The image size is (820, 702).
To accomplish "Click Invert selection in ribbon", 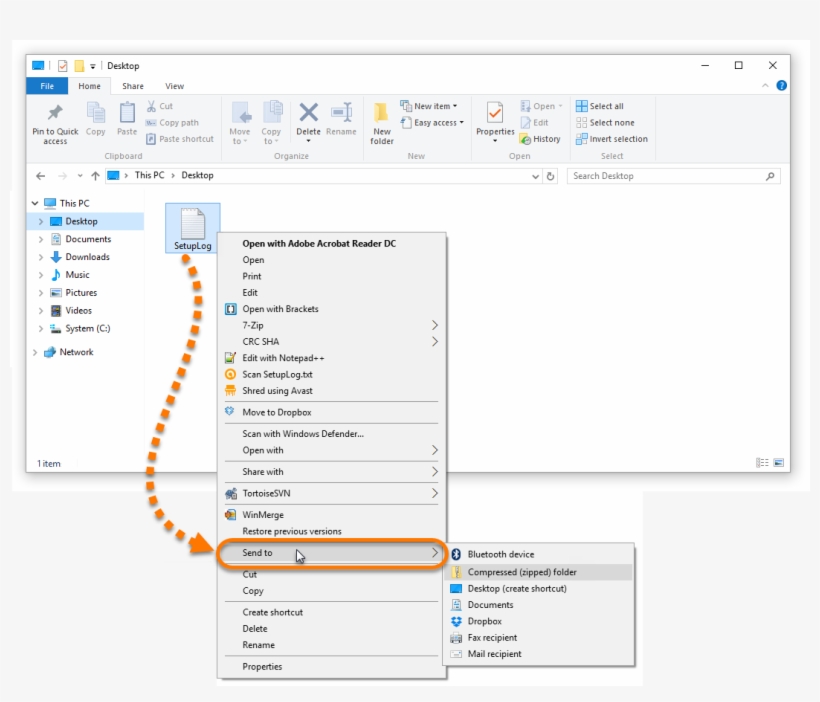I will [612, 139].
